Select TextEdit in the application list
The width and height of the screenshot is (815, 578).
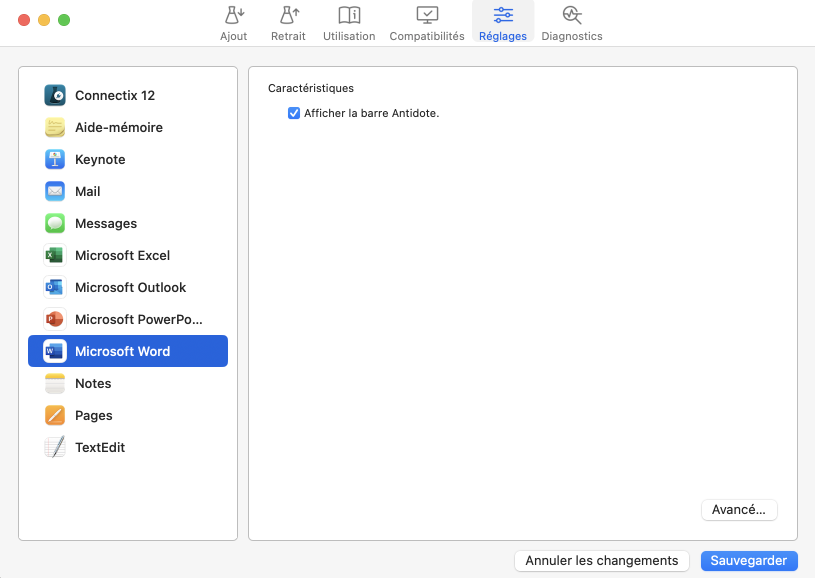coord(100,448)
